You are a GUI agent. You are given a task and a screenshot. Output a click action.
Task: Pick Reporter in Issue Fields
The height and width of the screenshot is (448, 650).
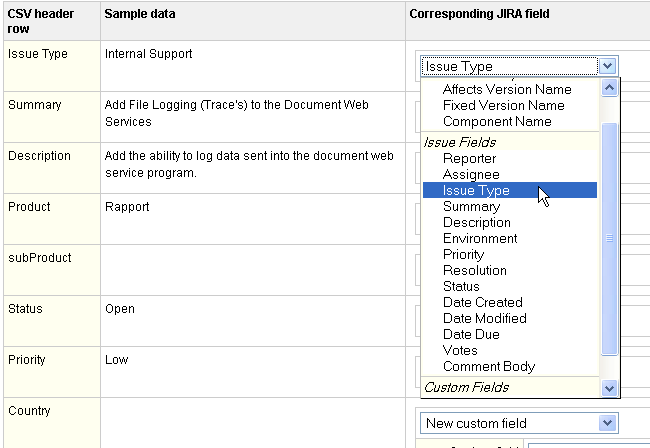[469, 158]
